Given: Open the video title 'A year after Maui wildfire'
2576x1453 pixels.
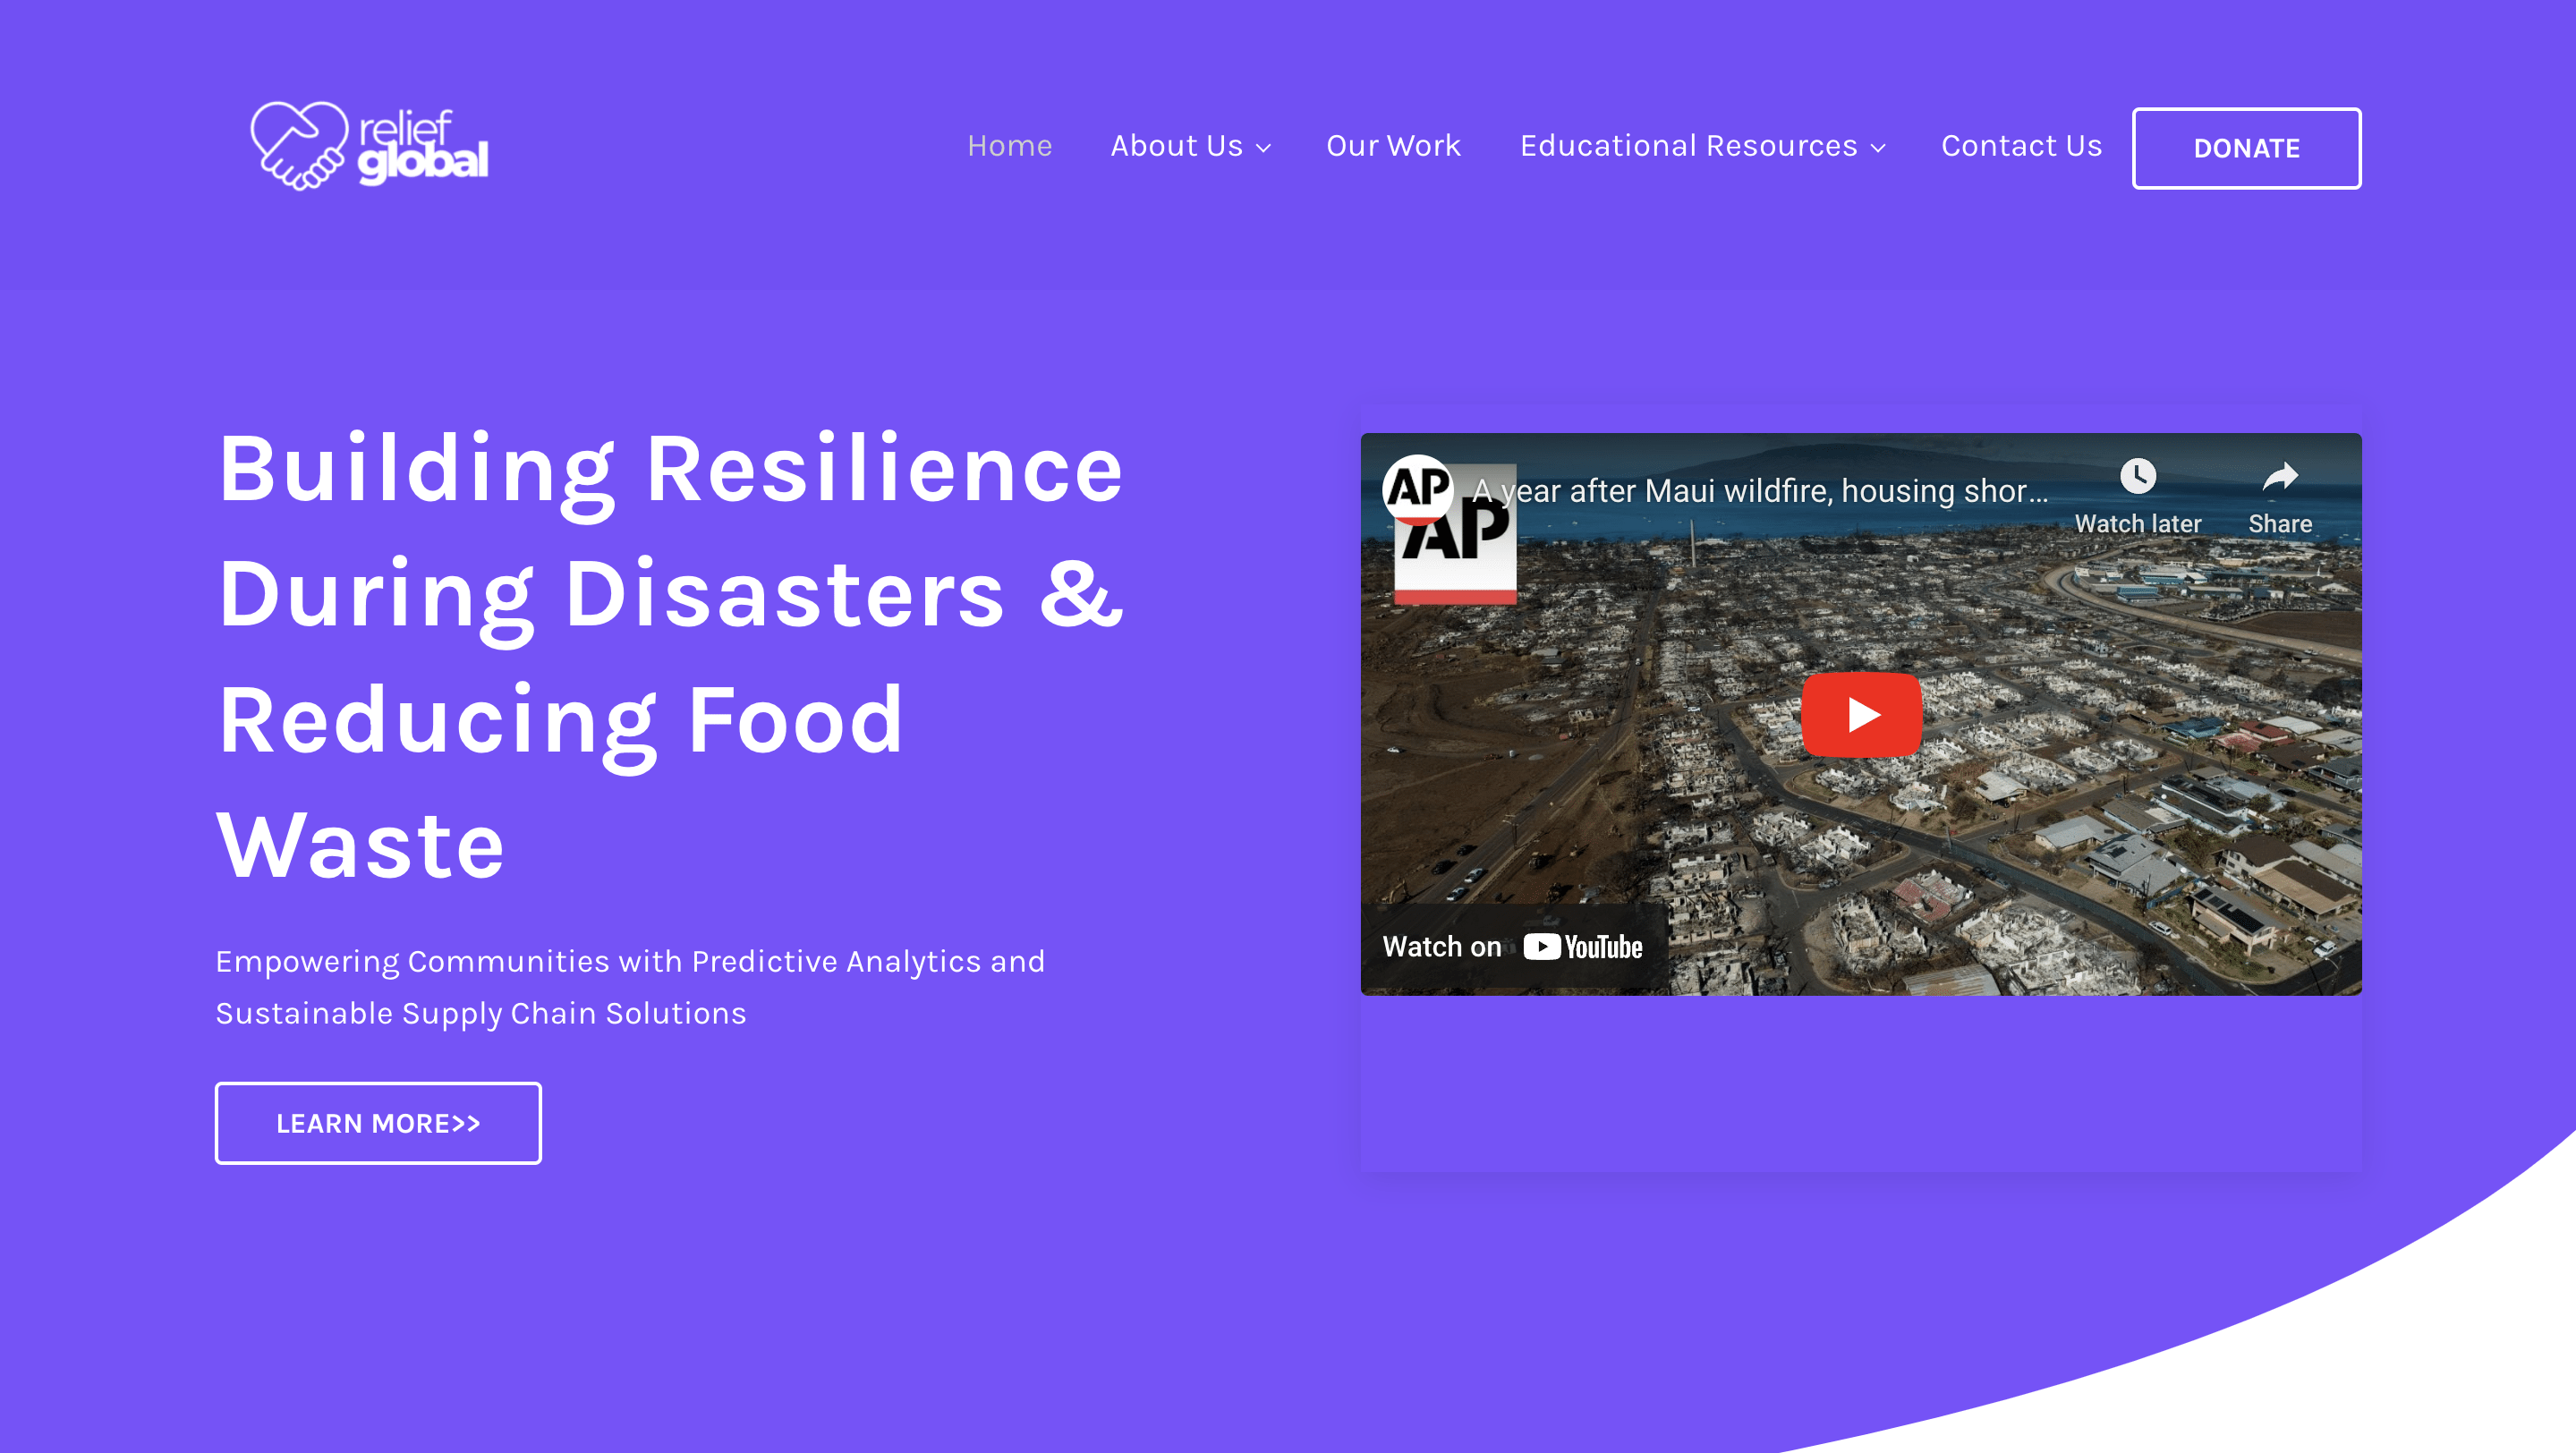Looking at the screenshot, I should [1759, 491].
